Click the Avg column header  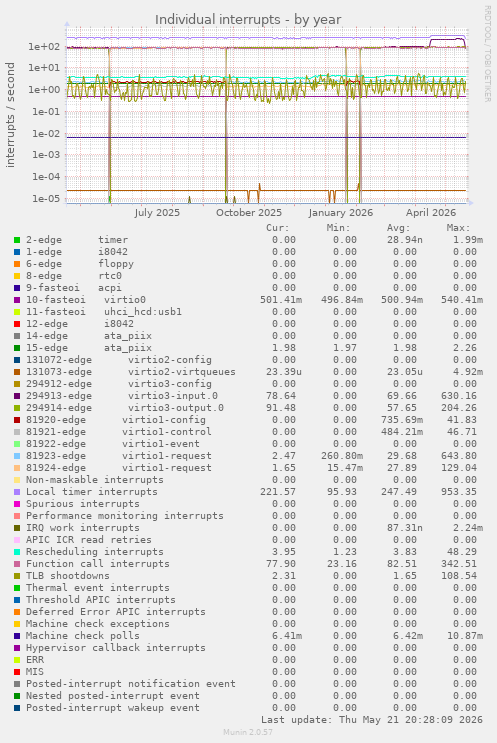coord(398,228)
